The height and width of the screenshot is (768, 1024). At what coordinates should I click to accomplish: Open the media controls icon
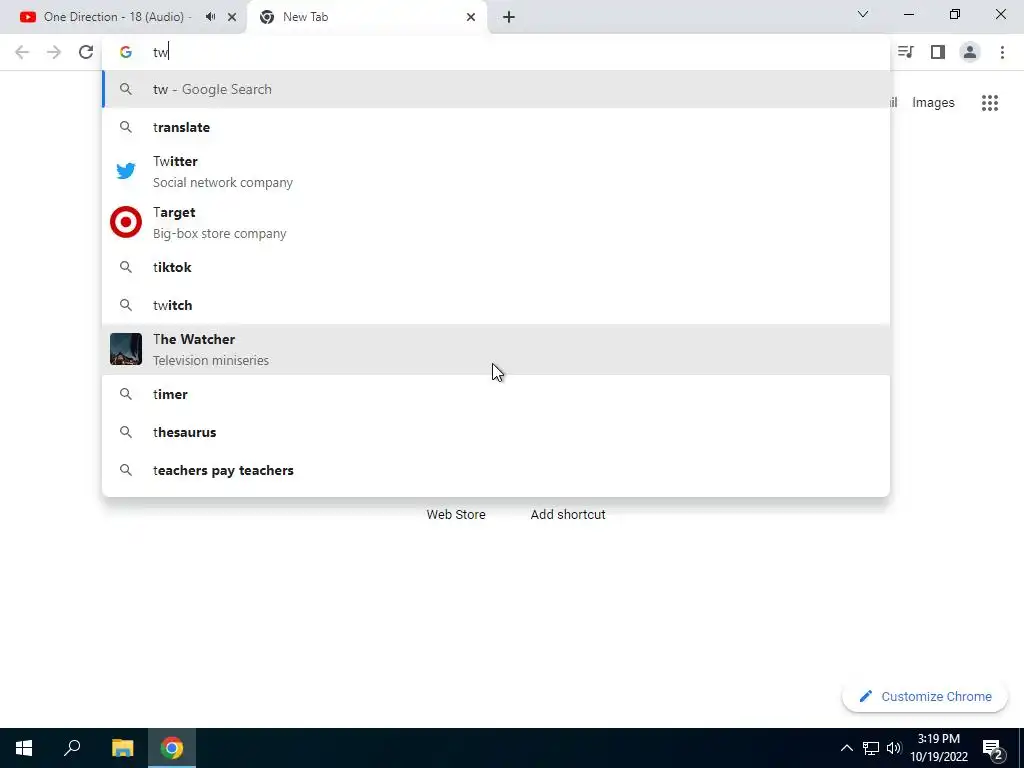click(906, 52)
